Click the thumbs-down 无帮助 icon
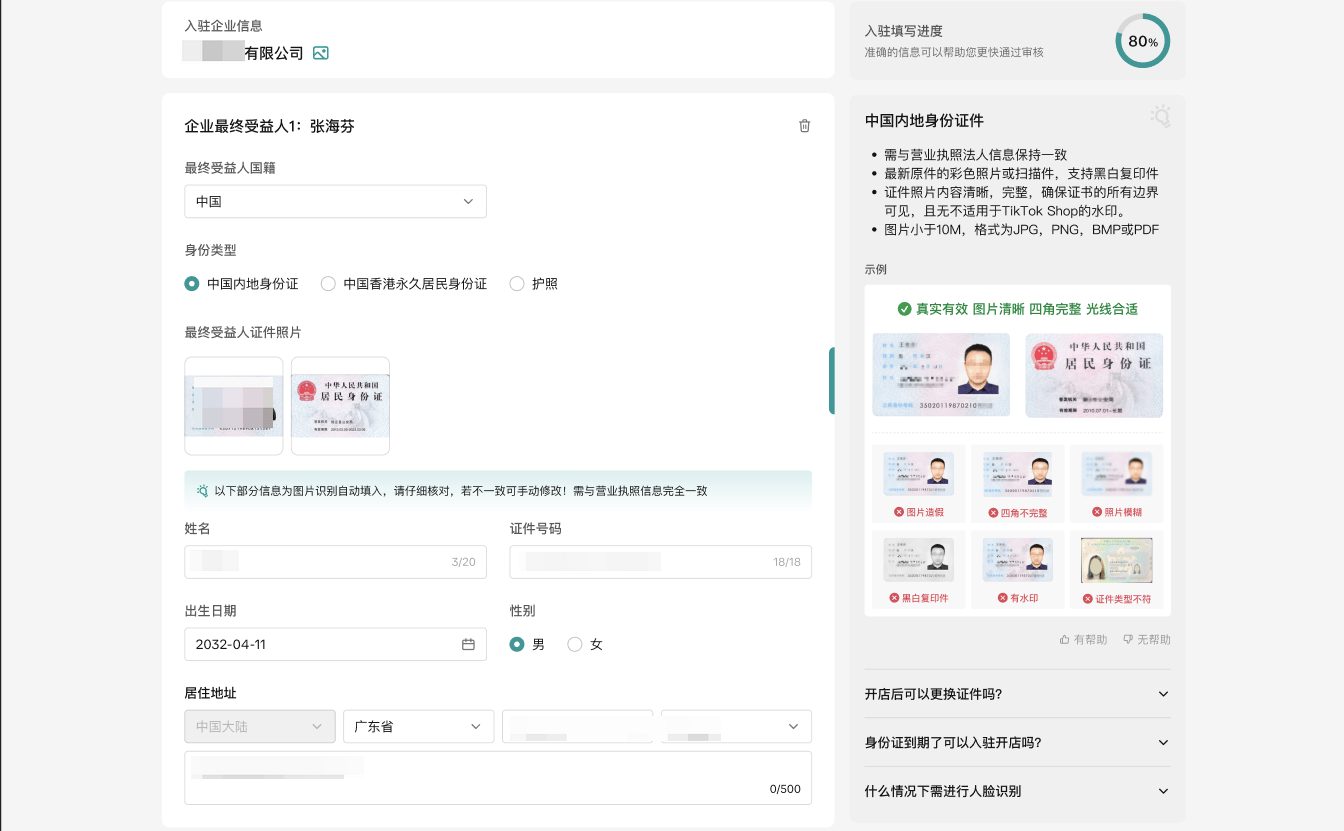Screen dimensions: 1344x831 click(x=1128, y=639)
